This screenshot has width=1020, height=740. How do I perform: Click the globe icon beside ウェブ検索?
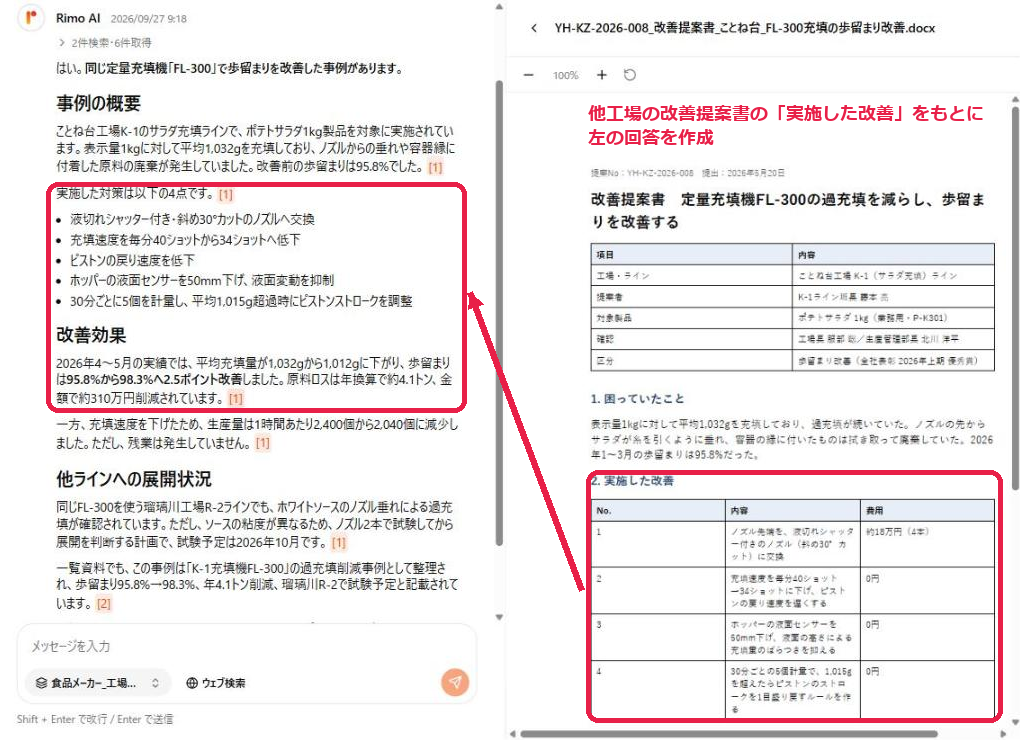[192, 683]
